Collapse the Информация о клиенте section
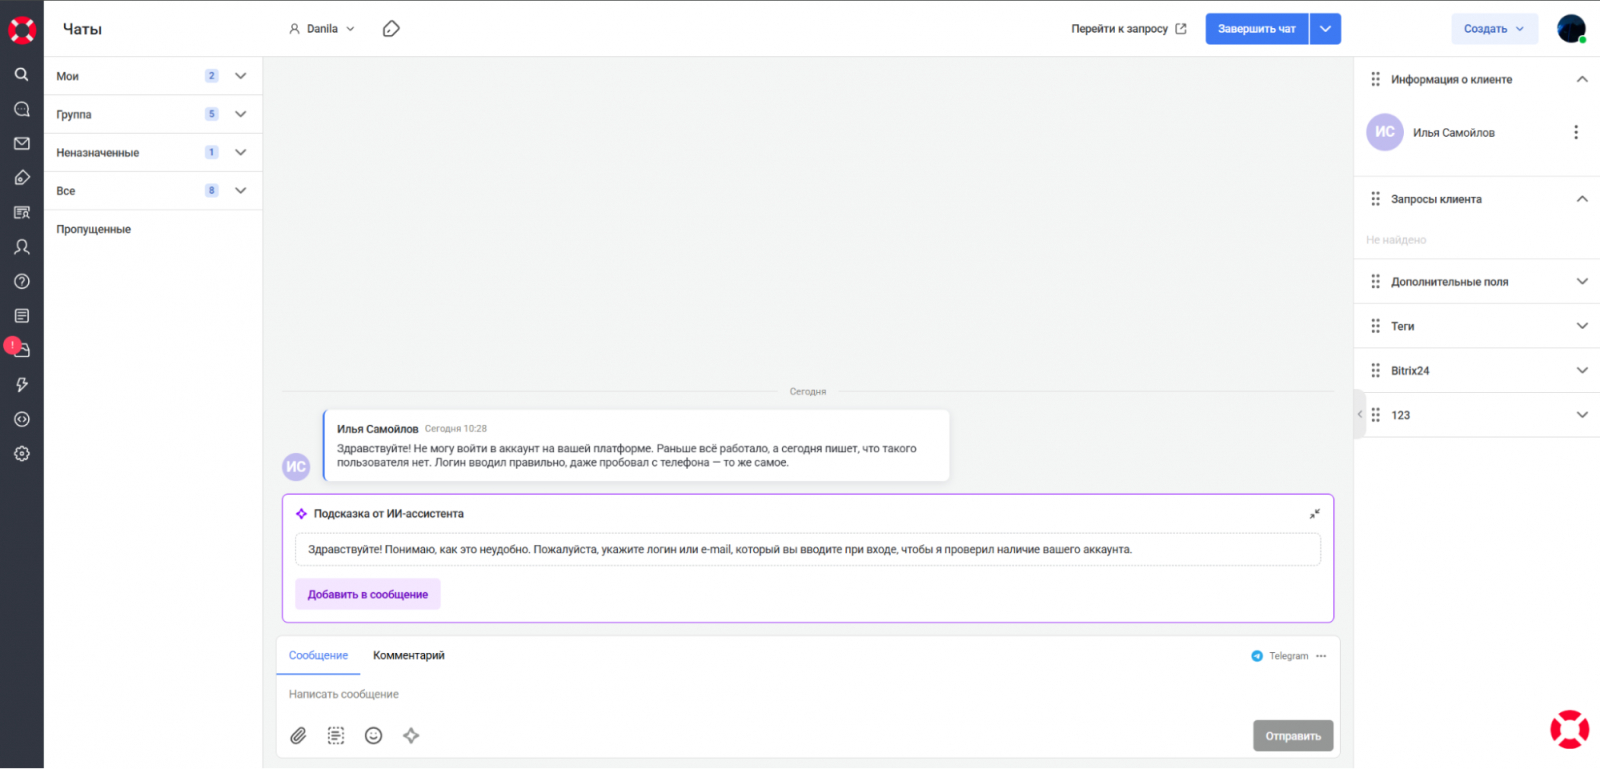Image resolution: width=1600 pixels, height=769 pixels. pos(1582,79)
